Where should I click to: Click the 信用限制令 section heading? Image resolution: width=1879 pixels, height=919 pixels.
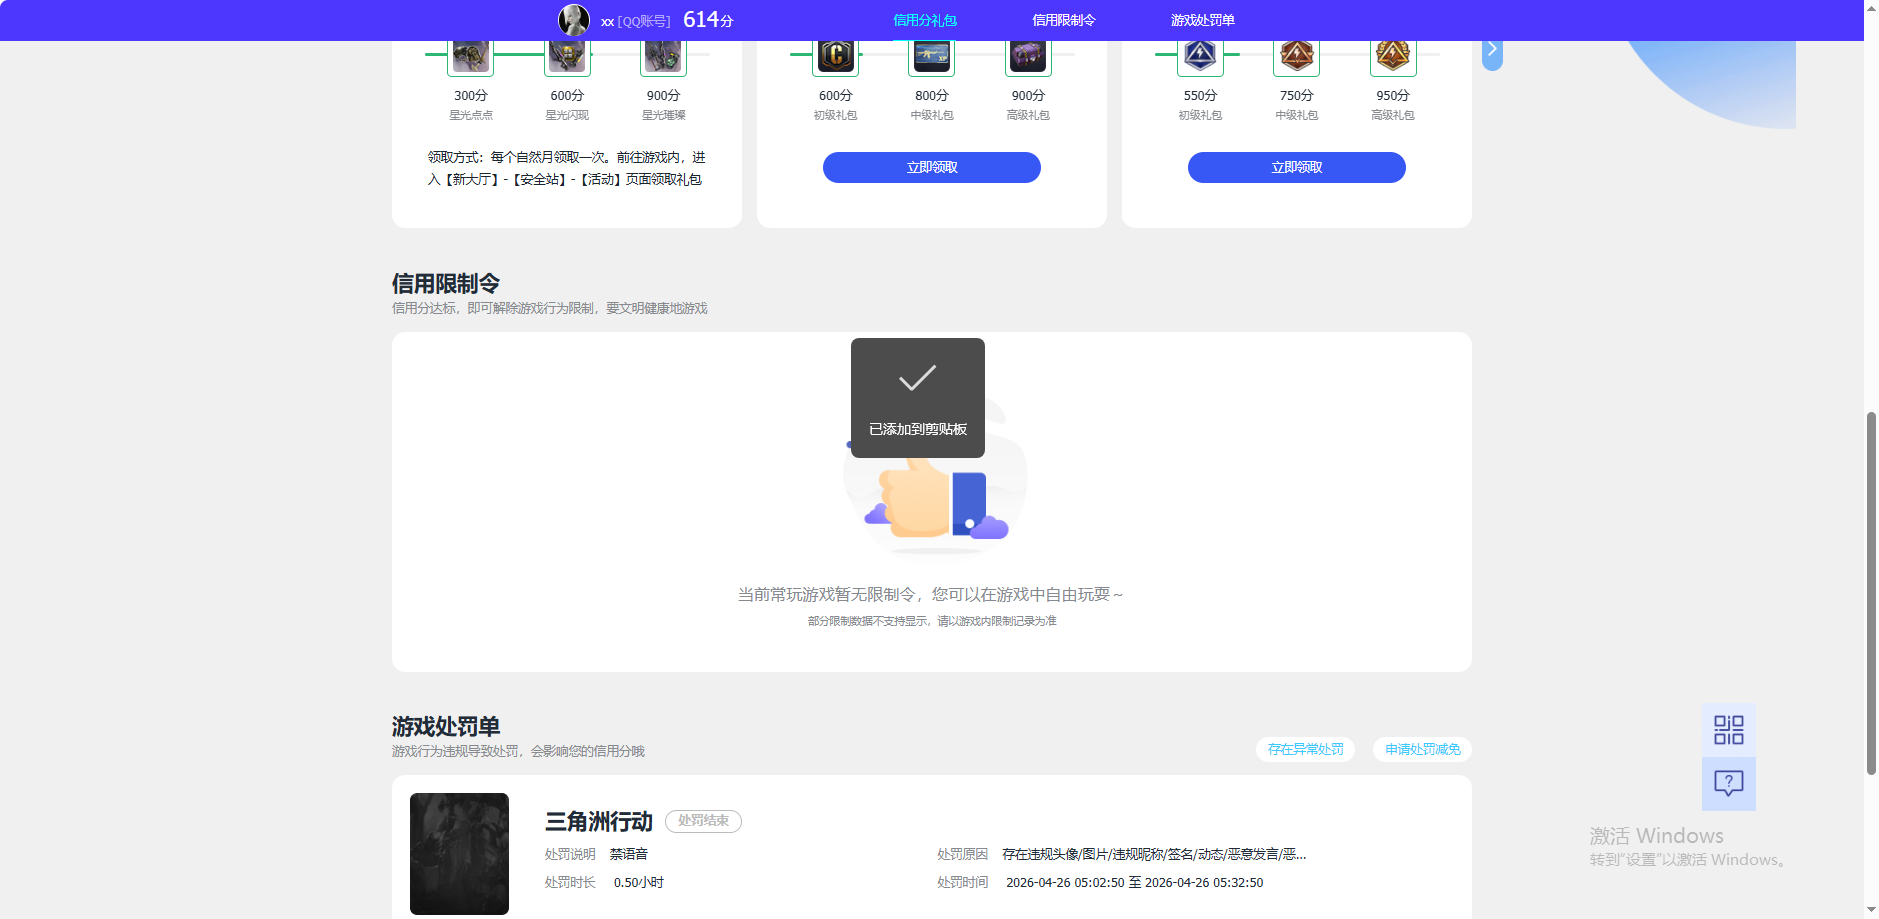pos(446,284)
